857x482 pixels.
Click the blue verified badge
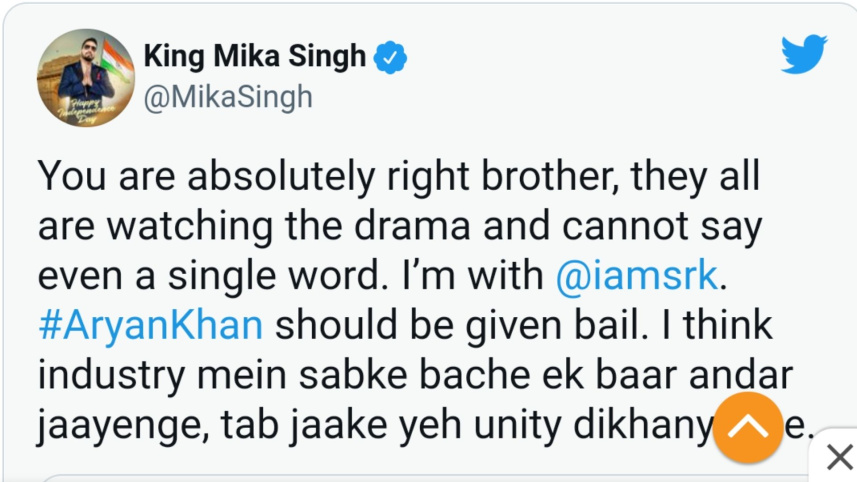pos(390,58)
